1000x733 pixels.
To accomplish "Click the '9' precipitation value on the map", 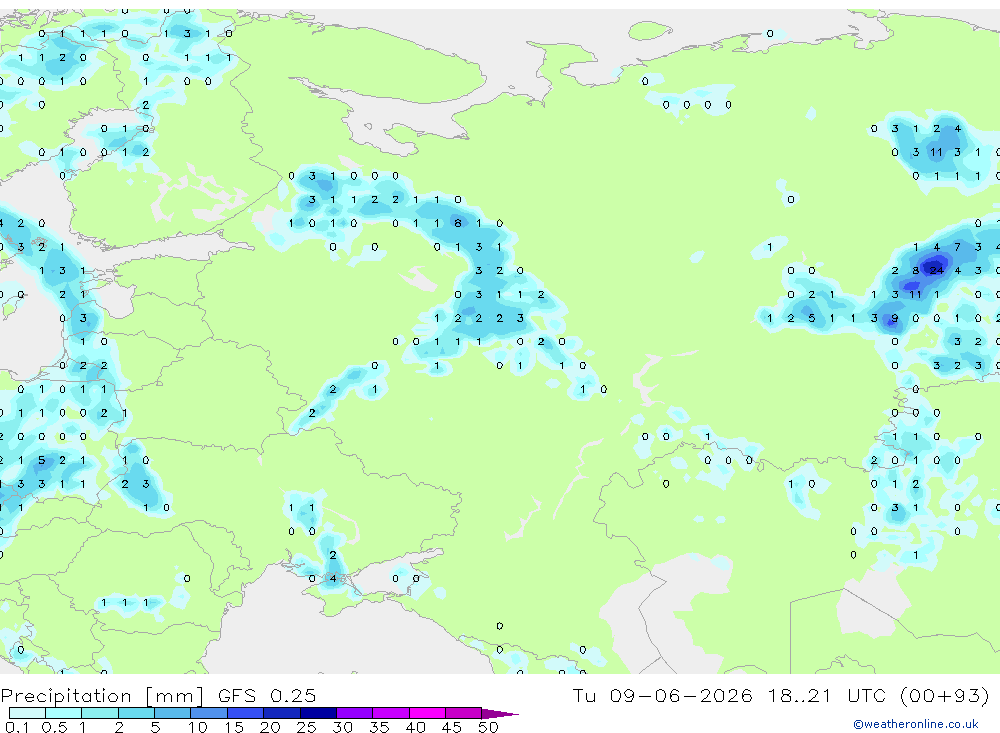I will (895, 318).
